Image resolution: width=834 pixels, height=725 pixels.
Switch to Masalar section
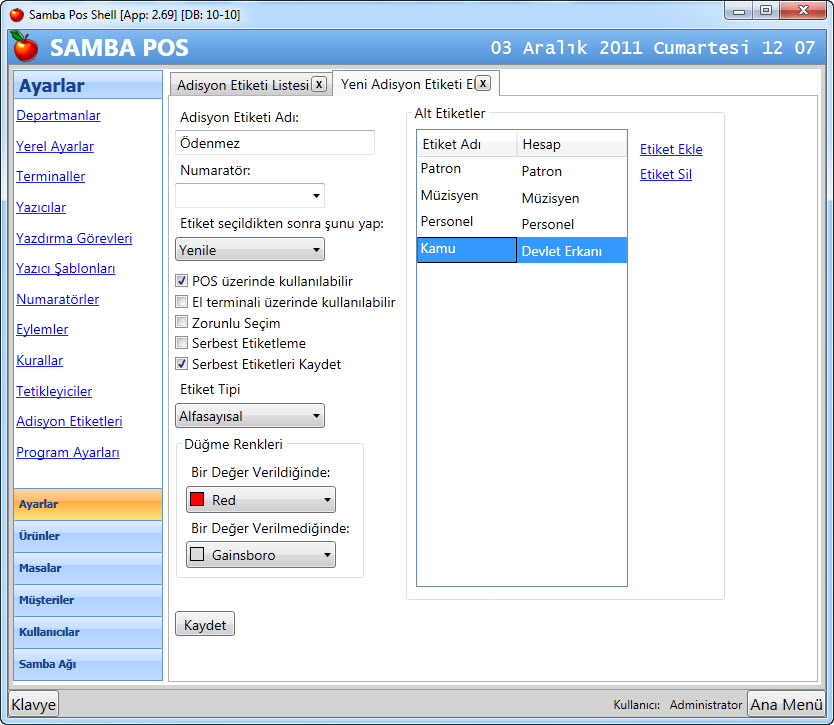[88, 568]
